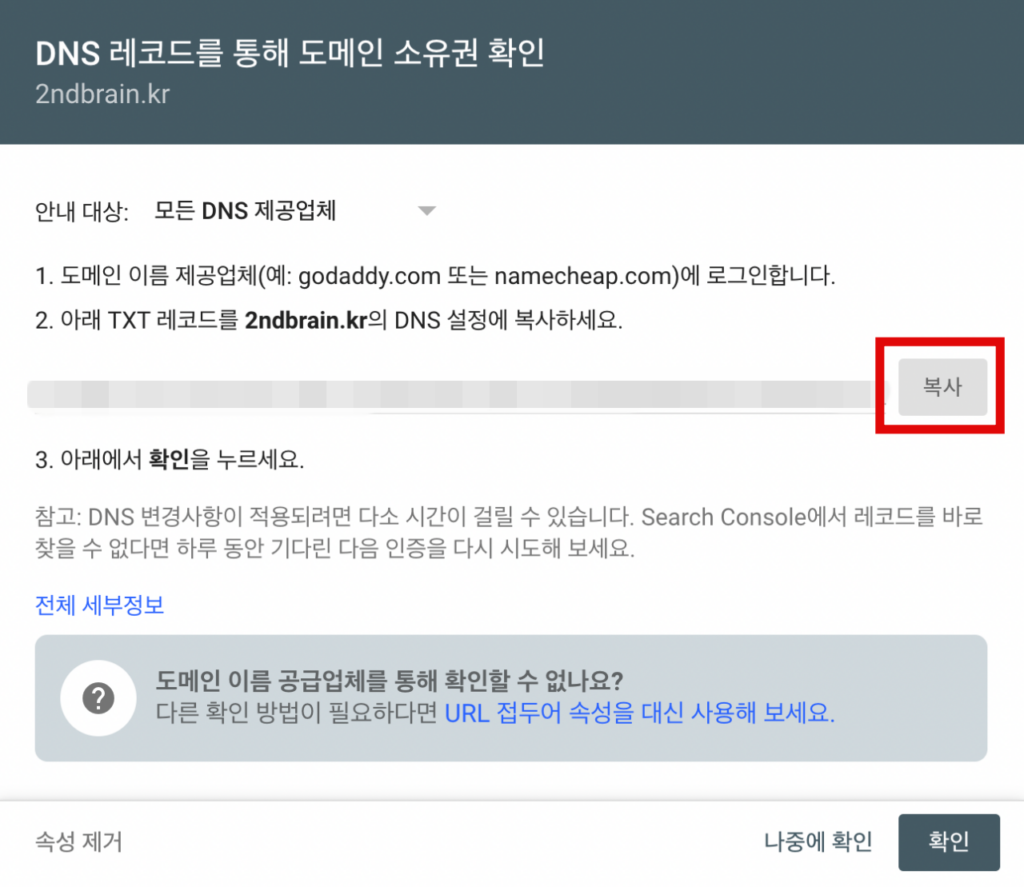Click bold 2ndbrain.kr in step two

point(306,320)
